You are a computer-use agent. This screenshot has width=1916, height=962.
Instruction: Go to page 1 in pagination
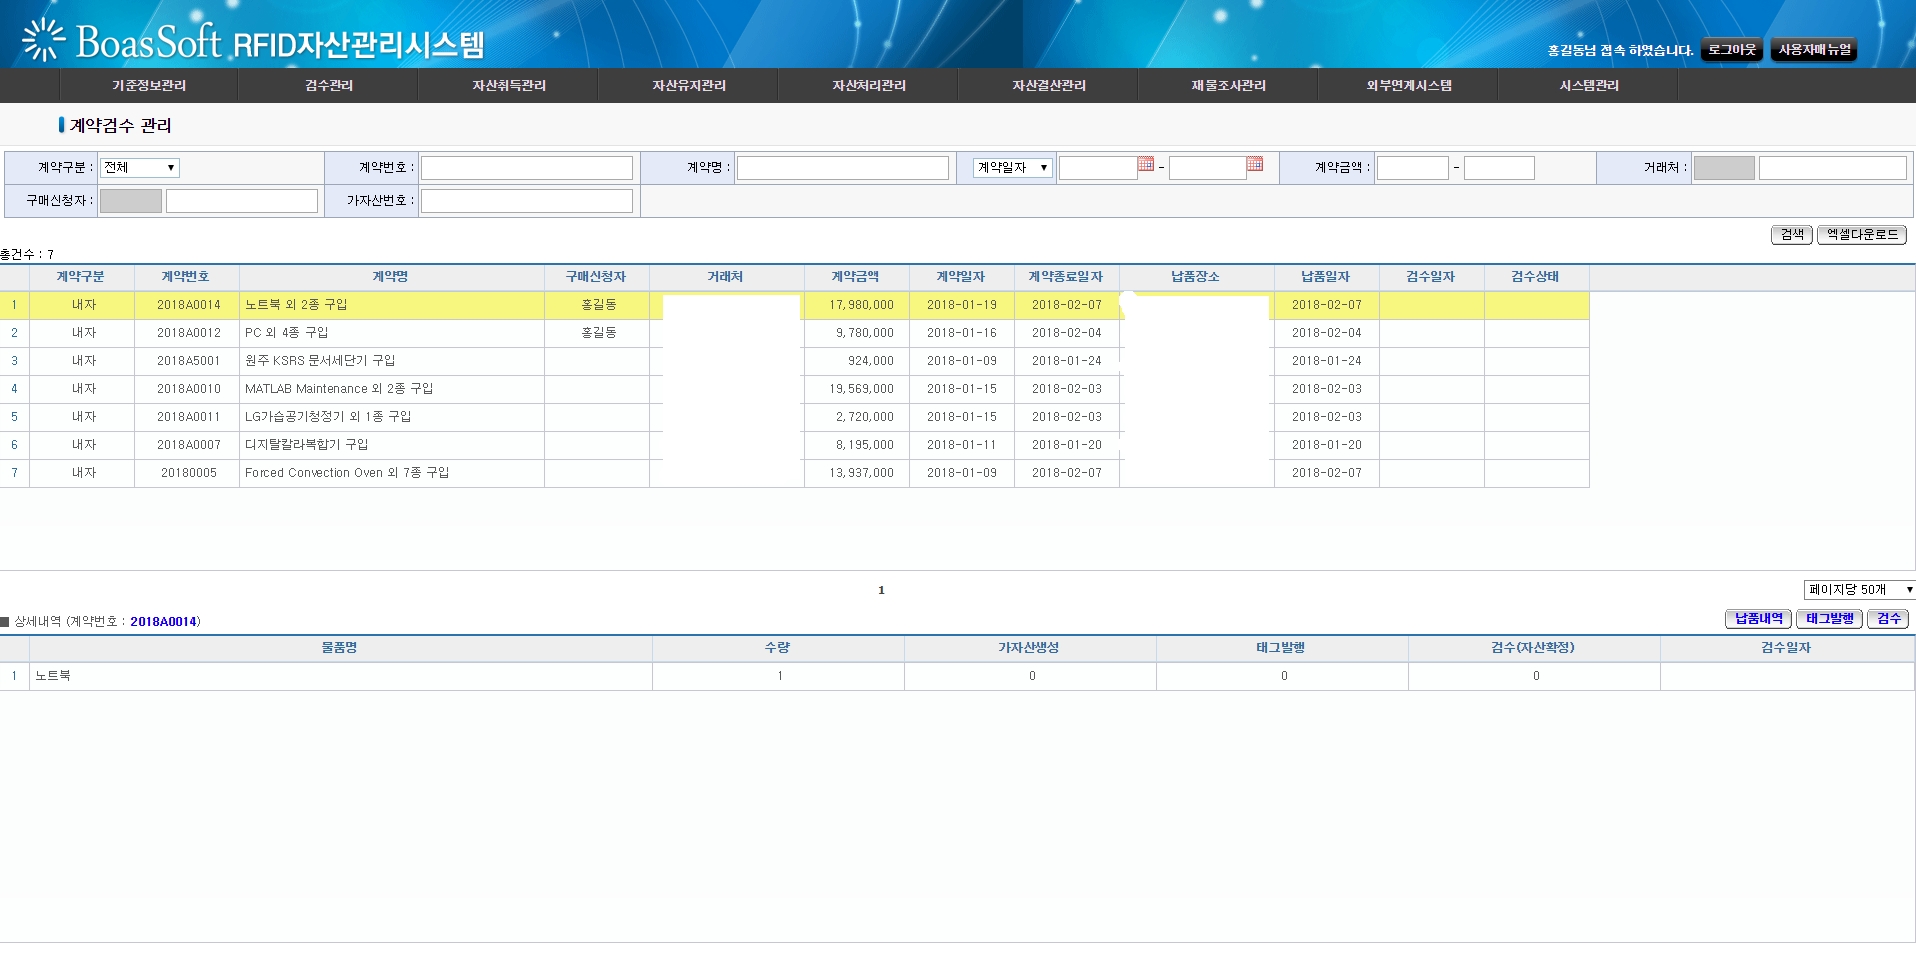coord(881,590)
